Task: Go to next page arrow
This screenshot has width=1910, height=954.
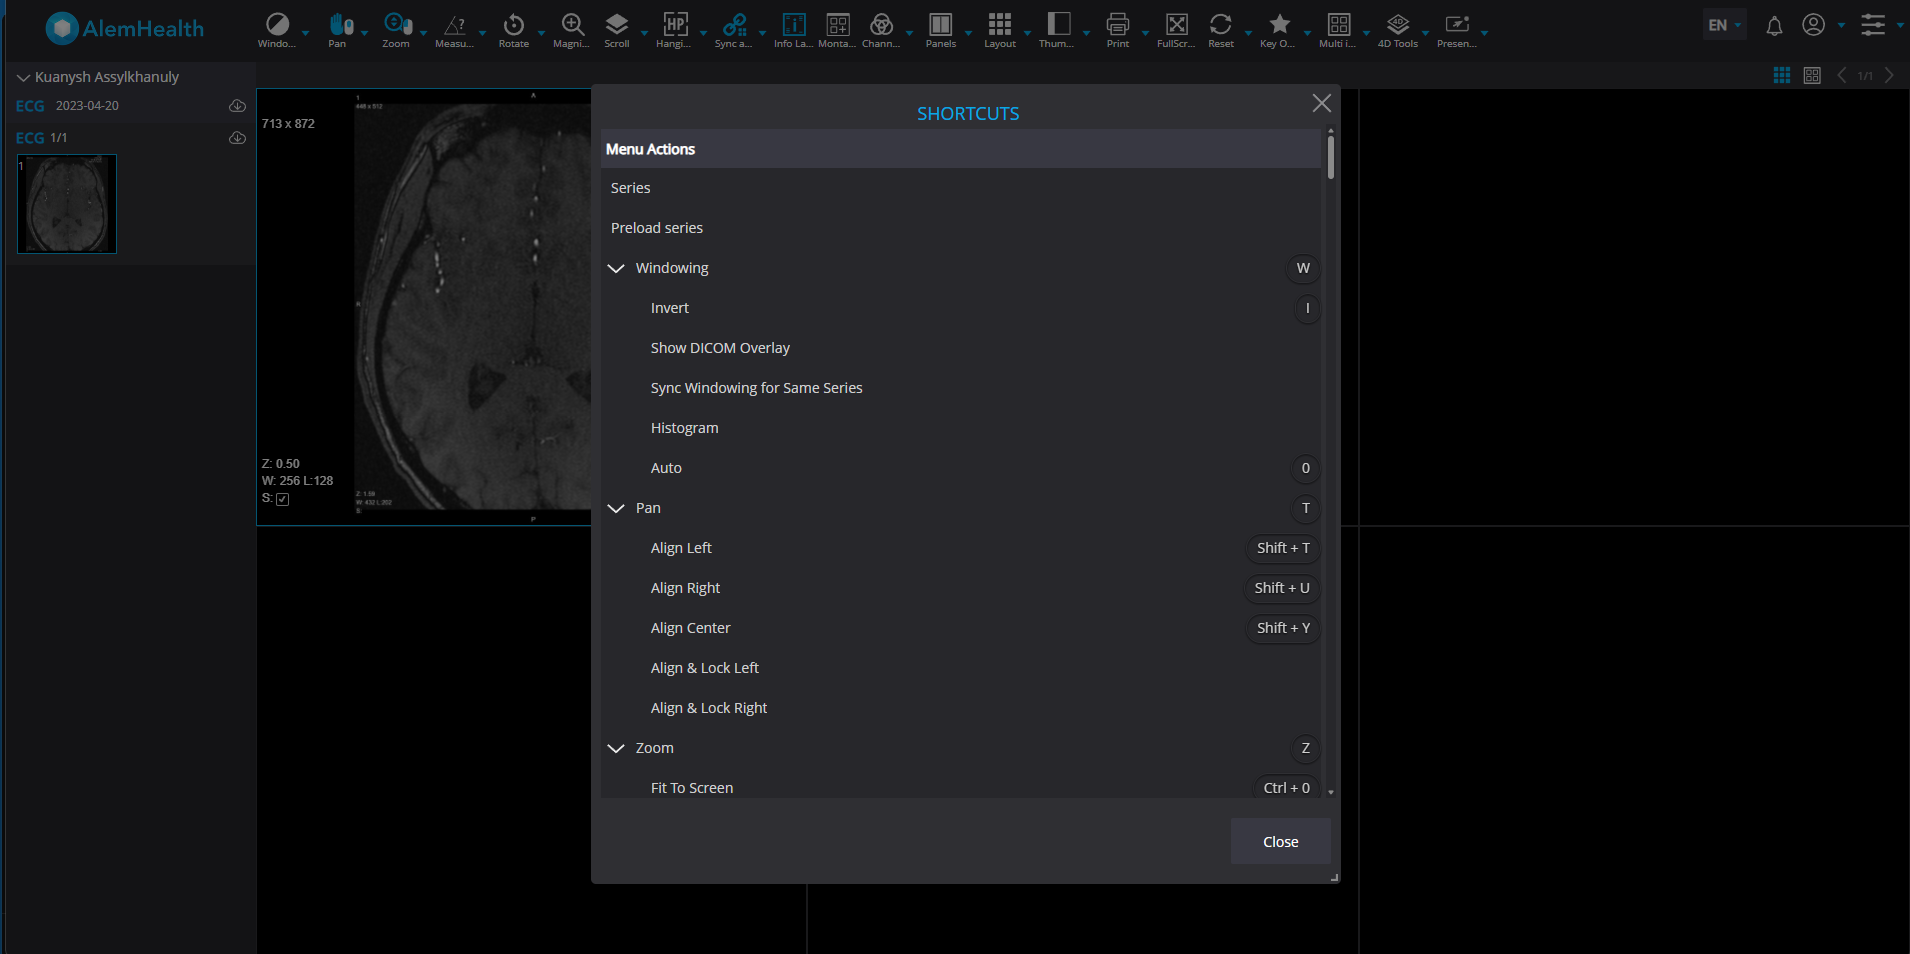Action: tap(1889, 76)
